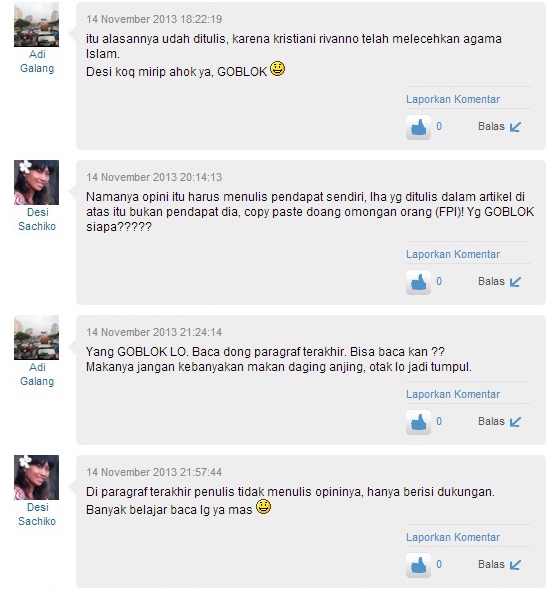Report the 18:22:19 comment via Laporkan Komentar
Image resolution: width=548 pixels, height=590 pixels.
453,99
